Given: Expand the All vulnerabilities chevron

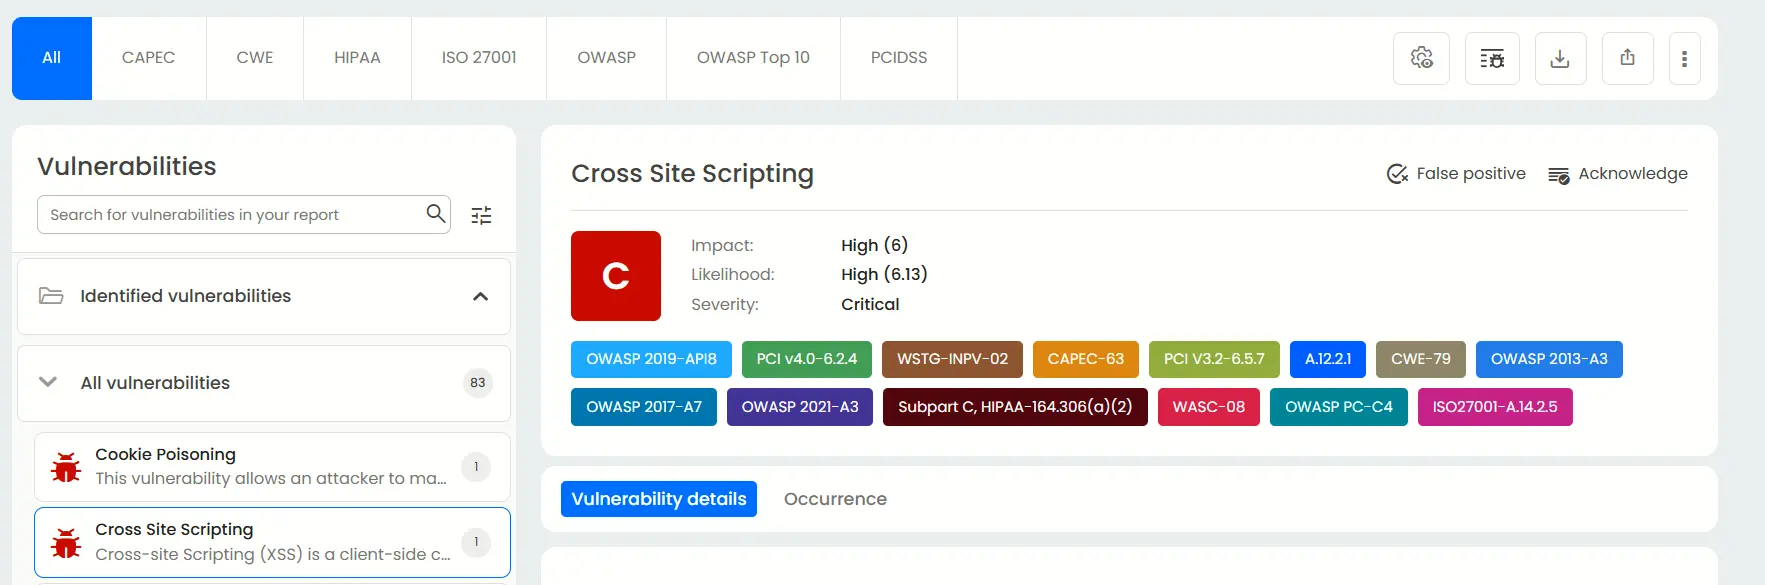Looking at the screenshot, I should (x=47, y=382).
